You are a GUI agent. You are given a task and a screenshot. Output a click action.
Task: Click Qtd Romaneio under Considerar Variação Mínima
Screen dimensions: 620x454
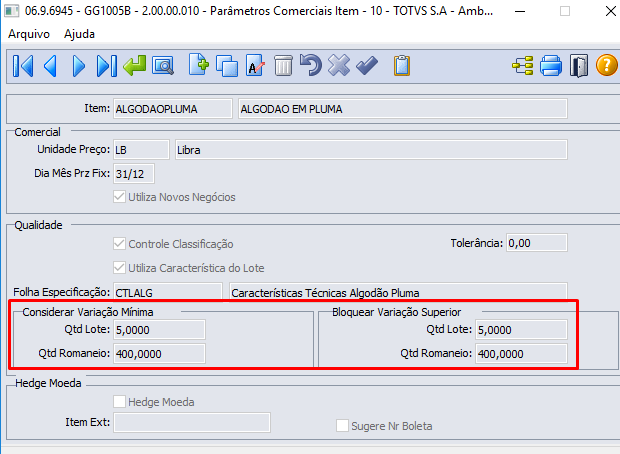click(159, 353)
